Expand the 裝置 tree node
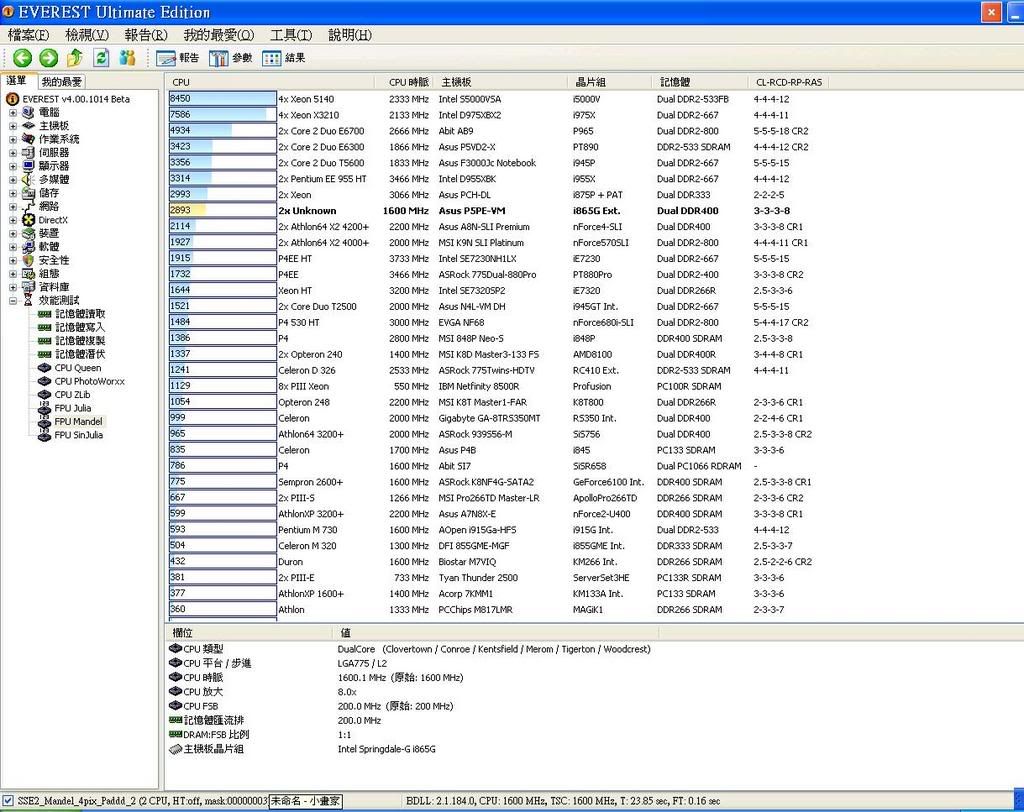The height and width of the screenshot is (812, 1024). [12, 233]
